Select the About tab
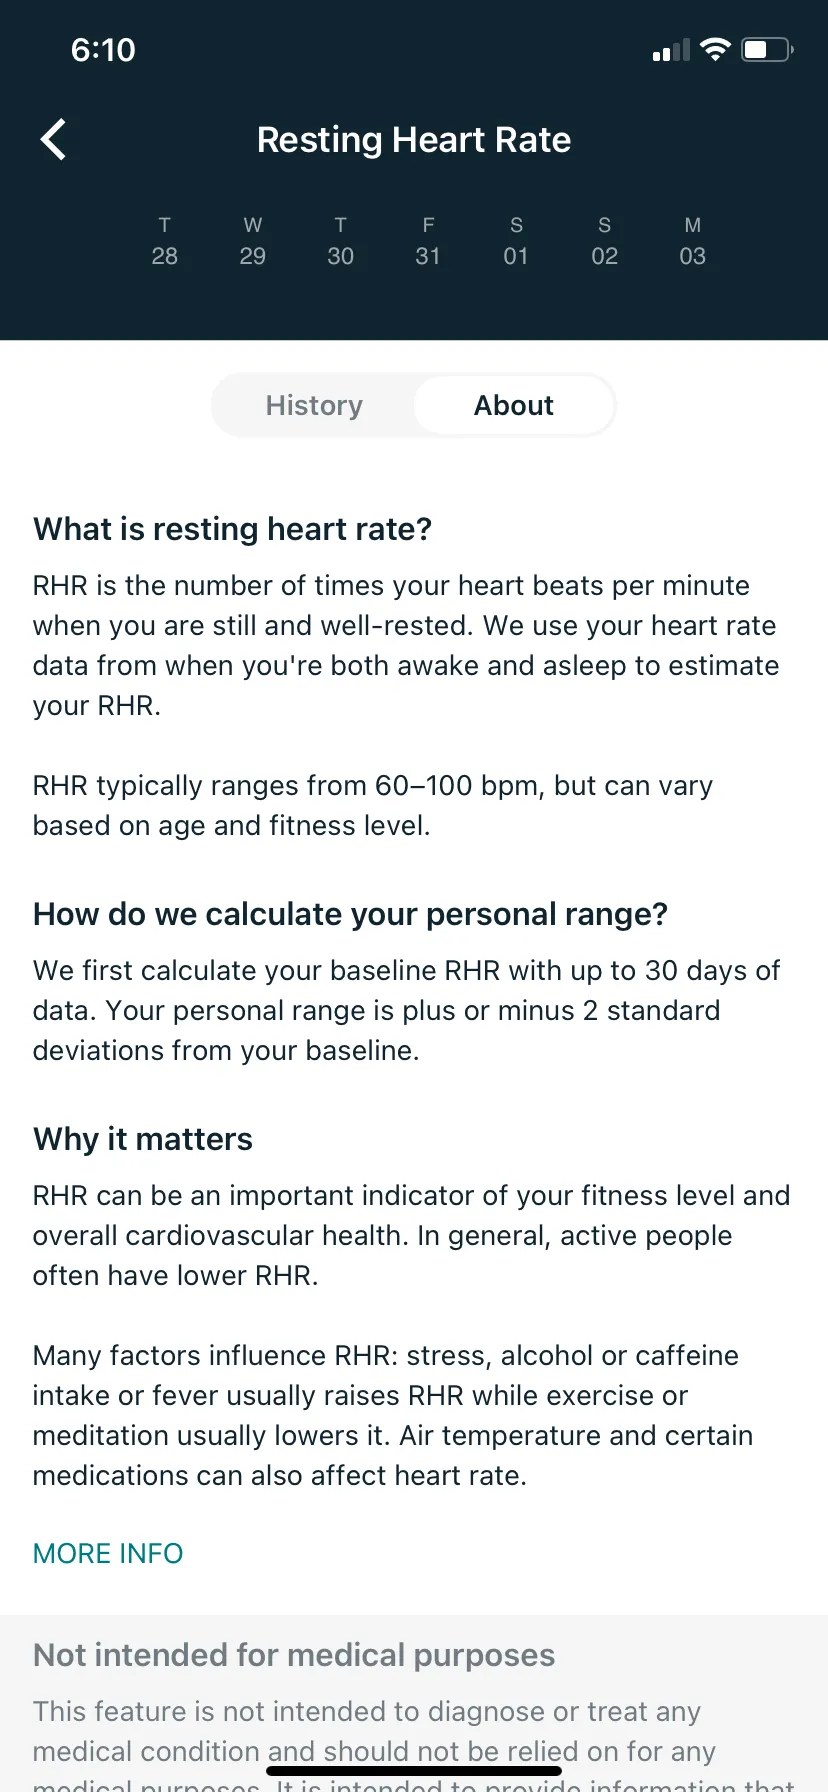828x1792 pixels. click(x=513, y=405)
